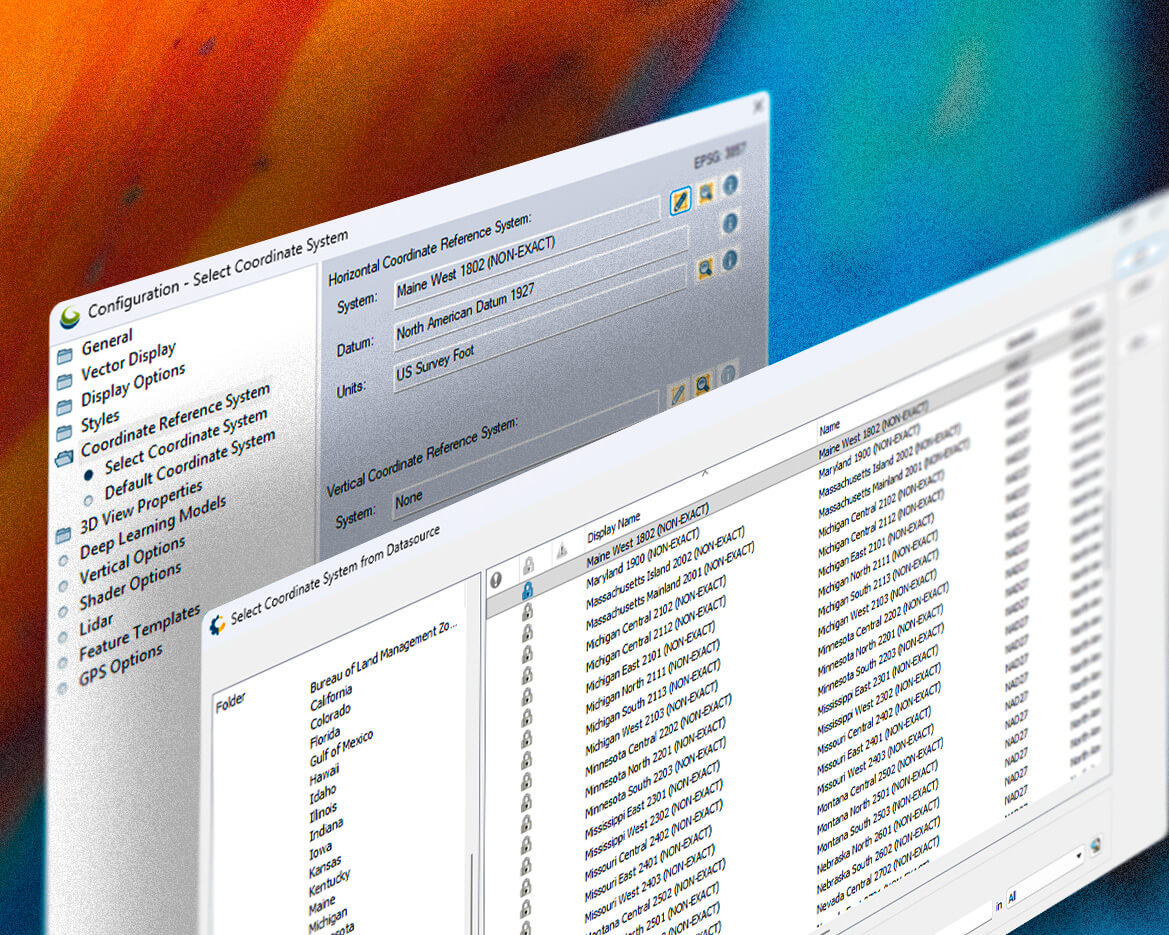Viewport: 1169px width, 935px height.
Task: Select the Gulf of Mexico folder
Action: tap(341, 749)
